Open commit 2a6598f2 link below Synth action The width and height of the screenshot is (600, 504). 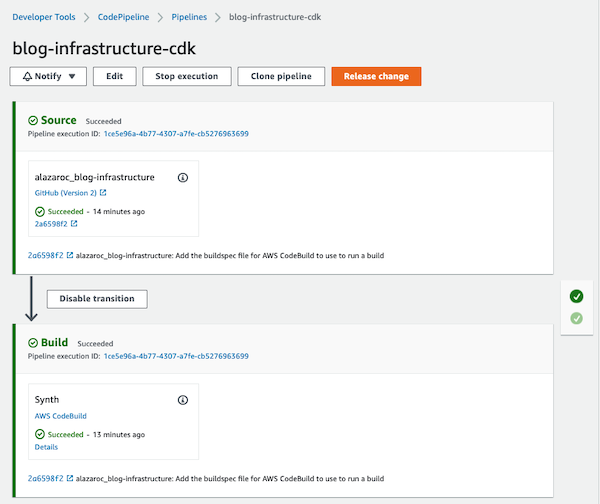[x=46, y=478]
